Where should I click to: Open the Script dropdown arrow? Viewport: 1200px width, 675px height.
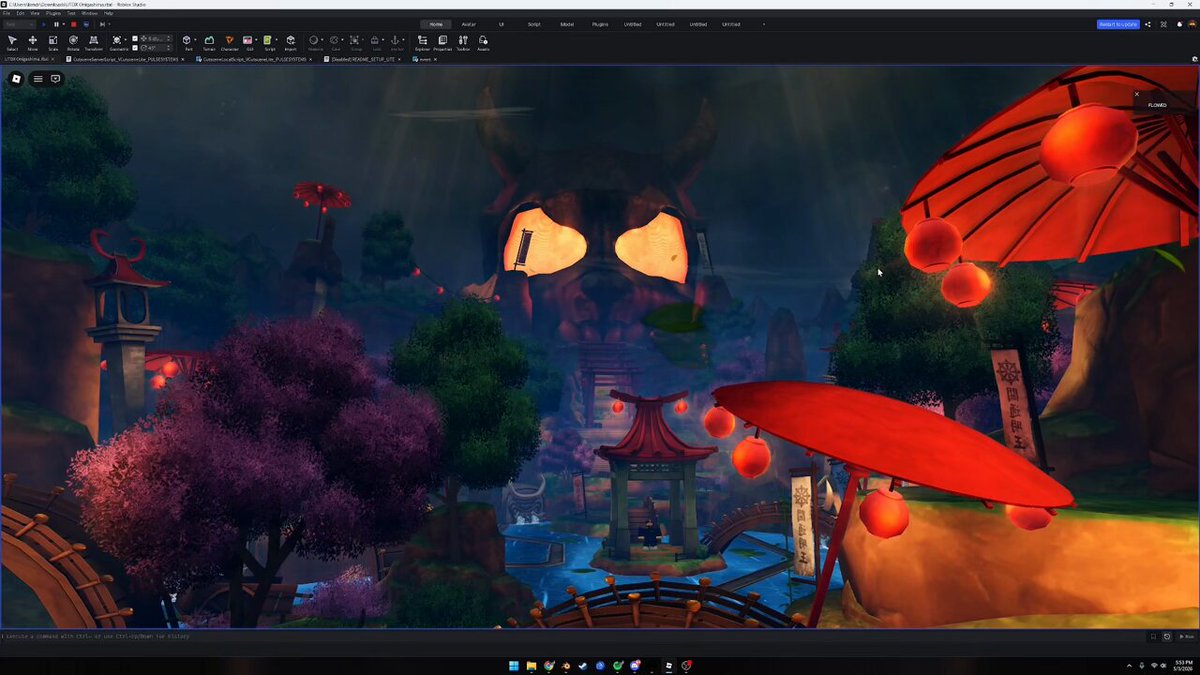pyautogui.click(x=277, y=39)
